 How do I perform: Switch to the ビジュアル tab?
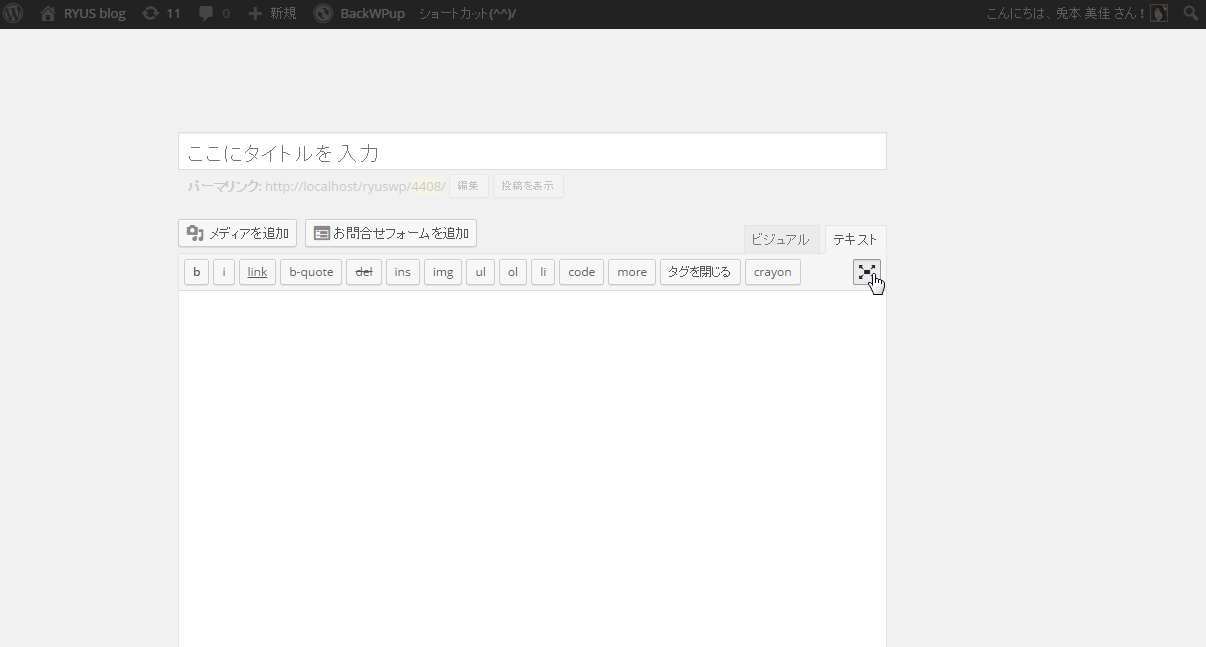click(x=780, y=240)
